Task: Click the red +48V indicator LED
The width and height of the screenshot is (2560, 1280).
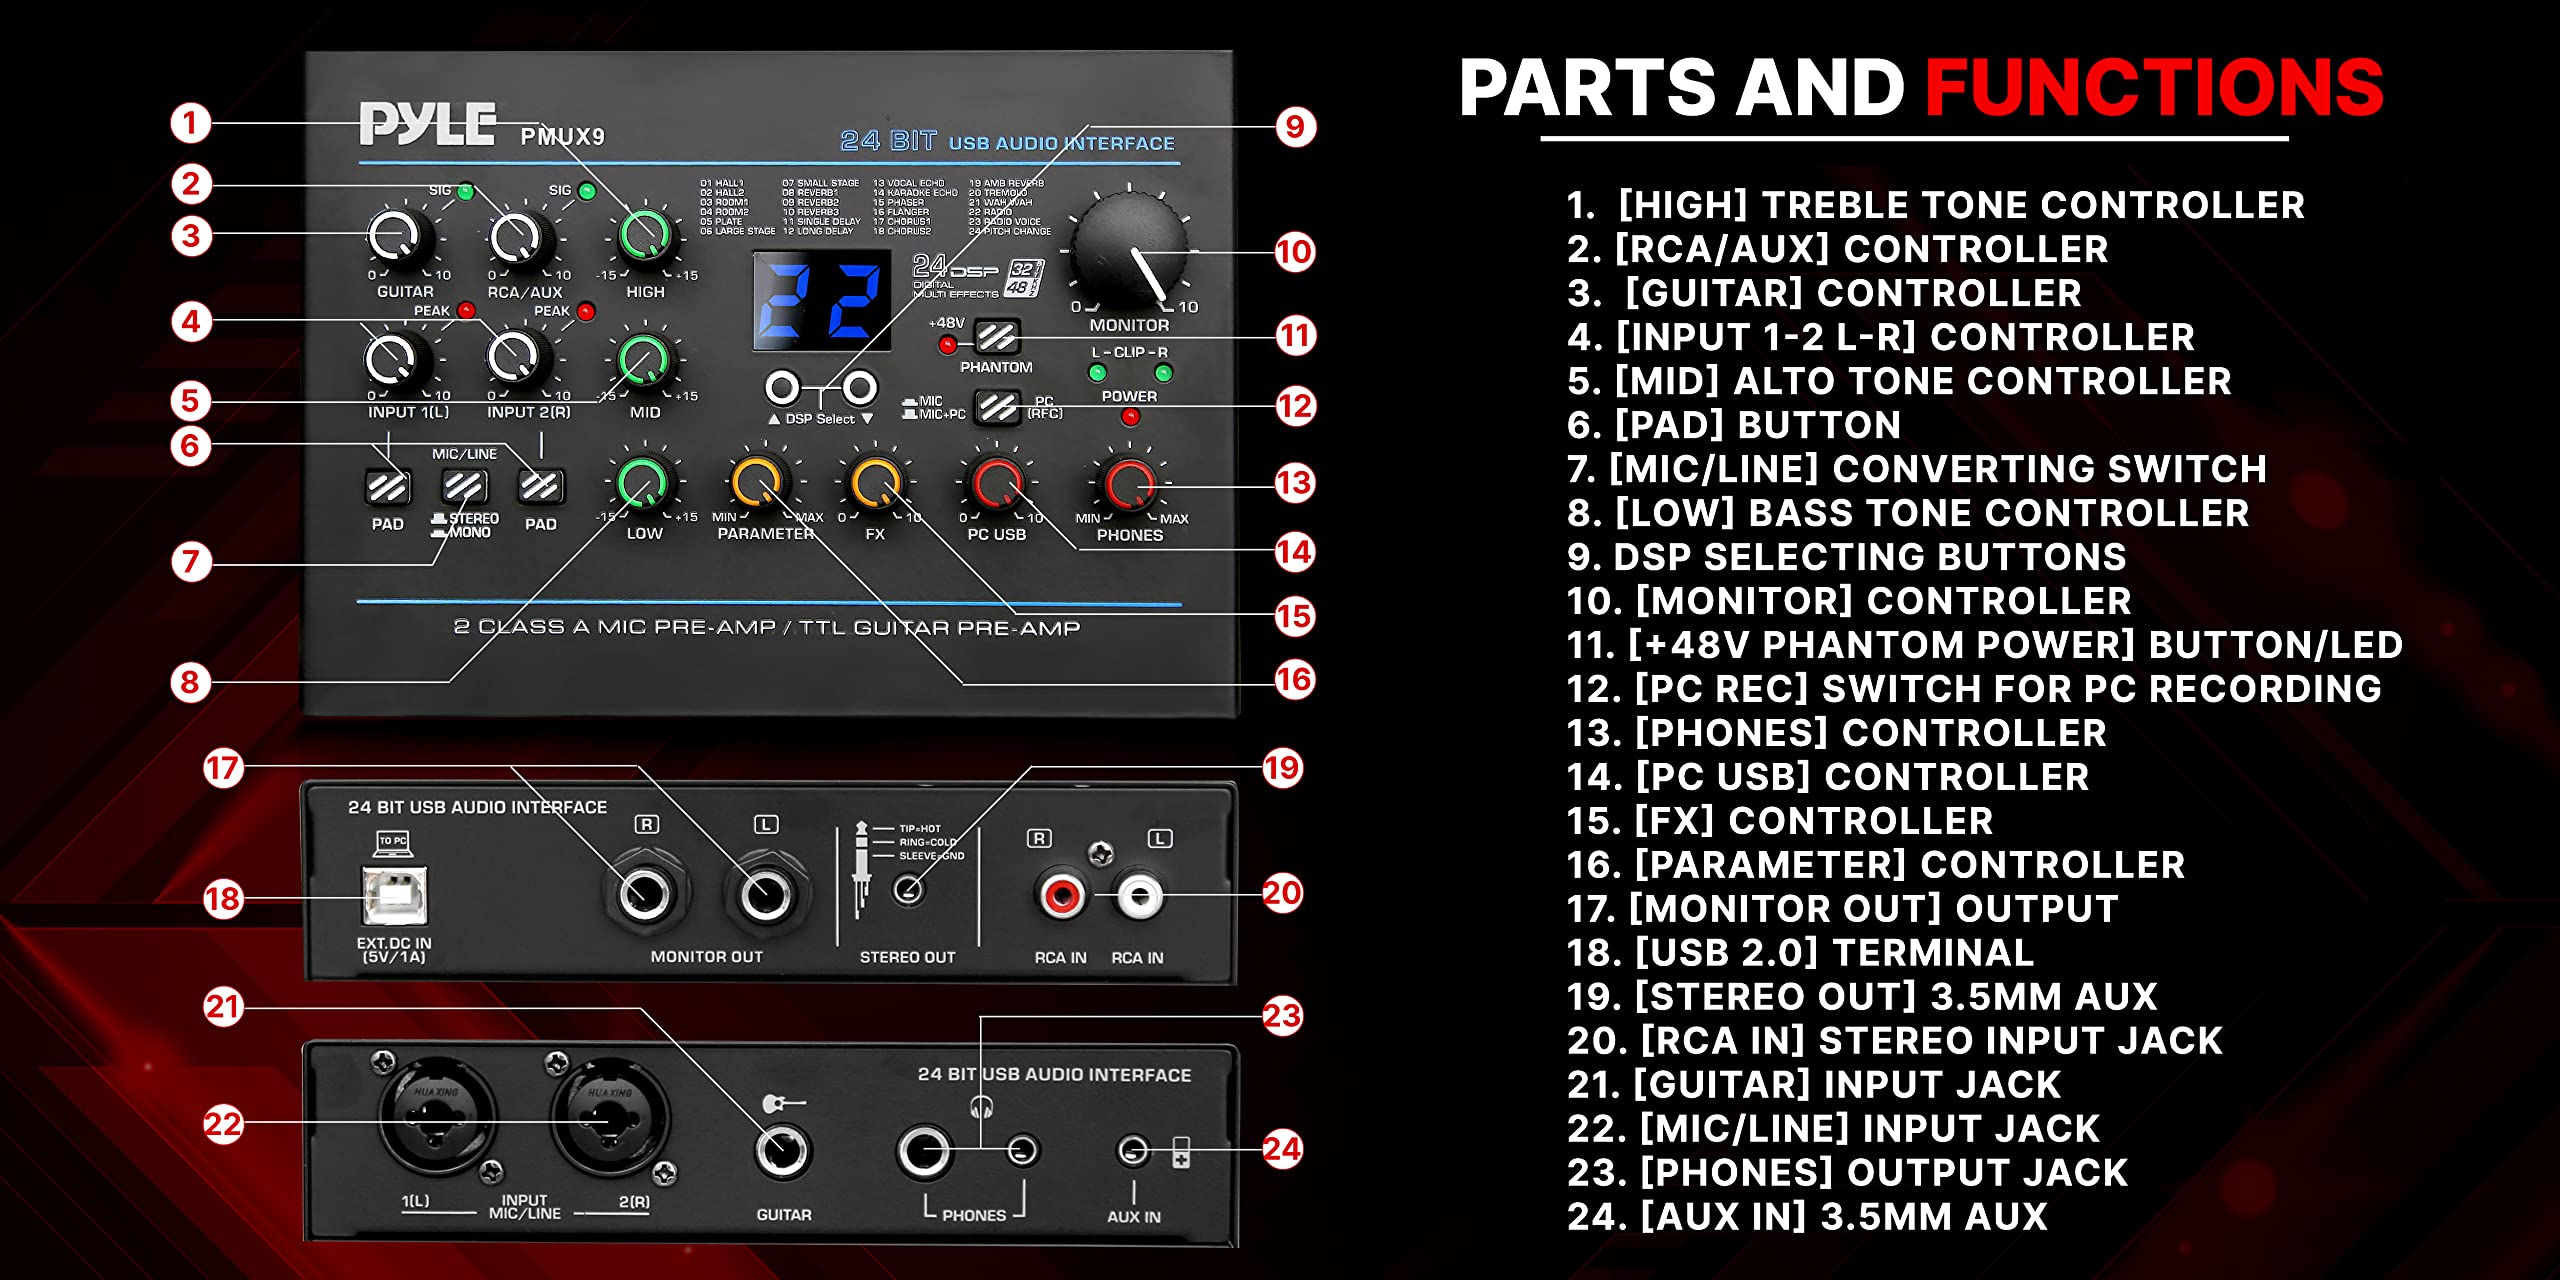Action: 947,346
